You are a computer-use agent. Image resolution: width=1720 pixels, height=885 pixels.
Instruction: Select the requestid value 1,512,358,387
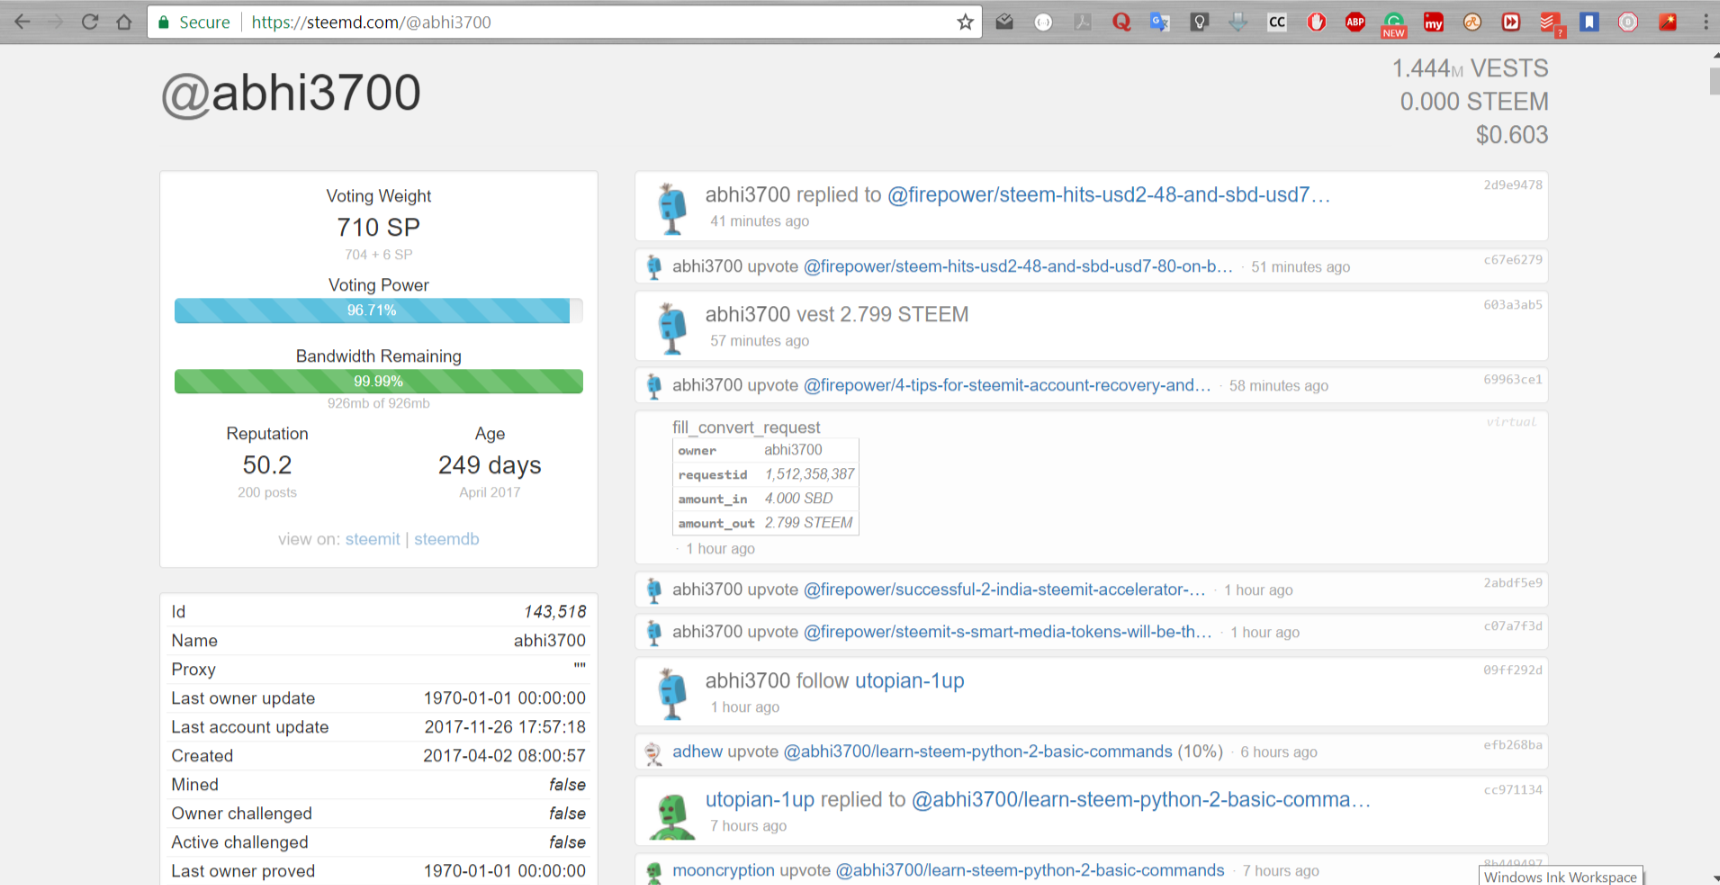point(810,474)
